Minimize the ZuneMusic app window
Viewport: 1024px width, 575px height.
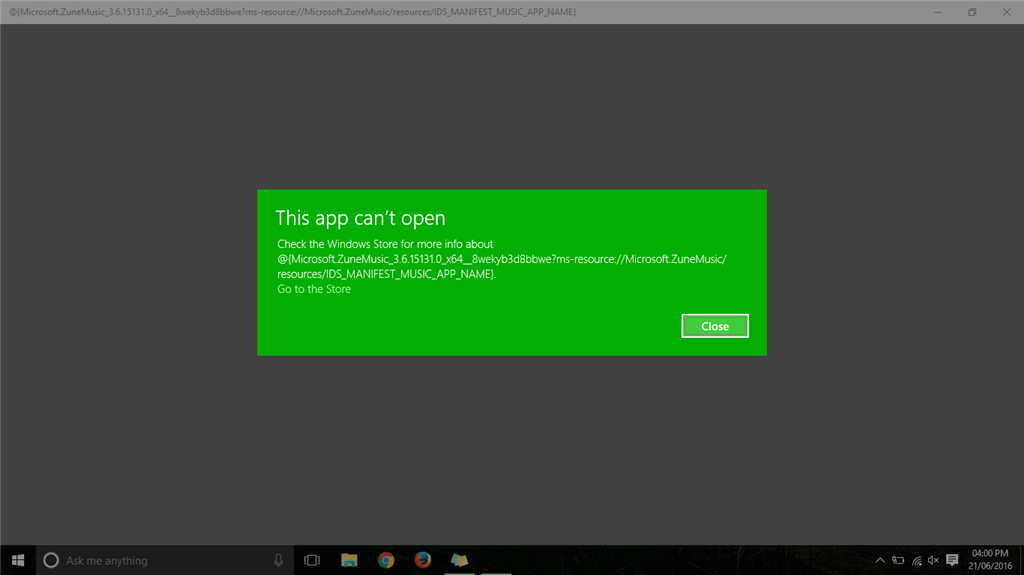(938, 12)
